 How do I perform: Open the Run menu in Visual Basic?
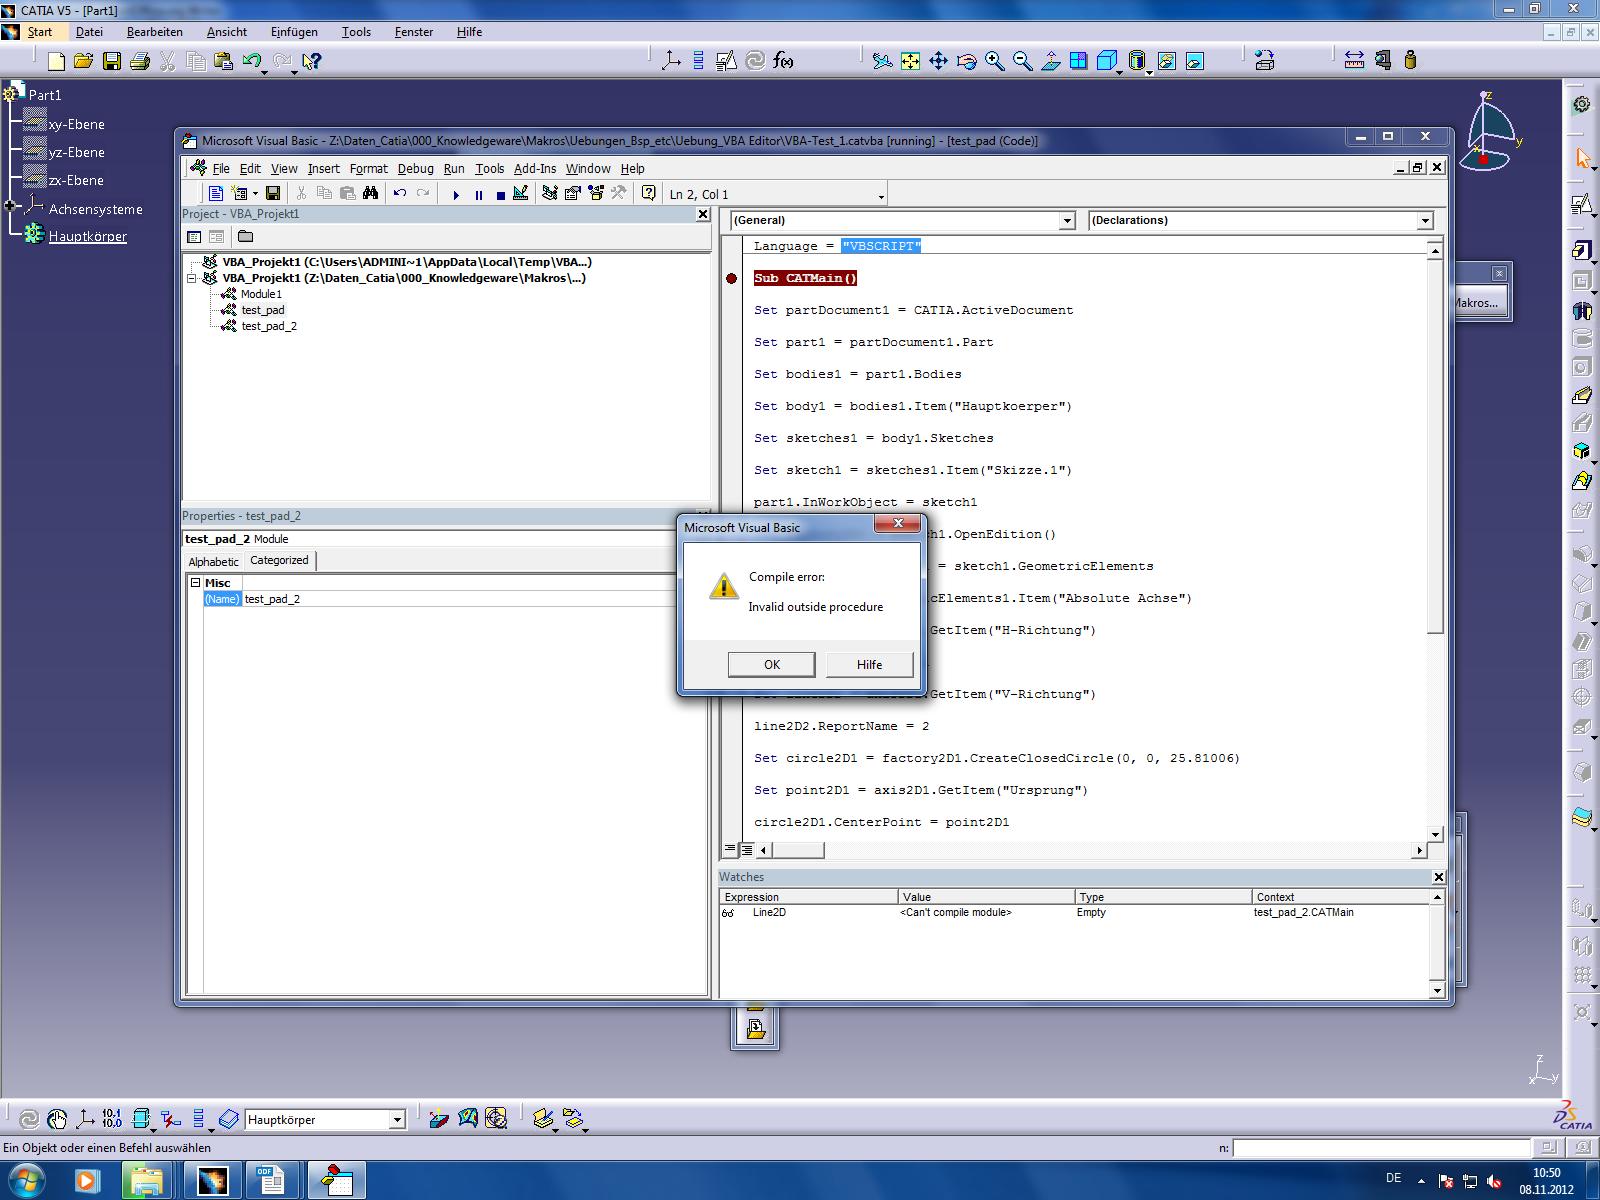[454, 169]
